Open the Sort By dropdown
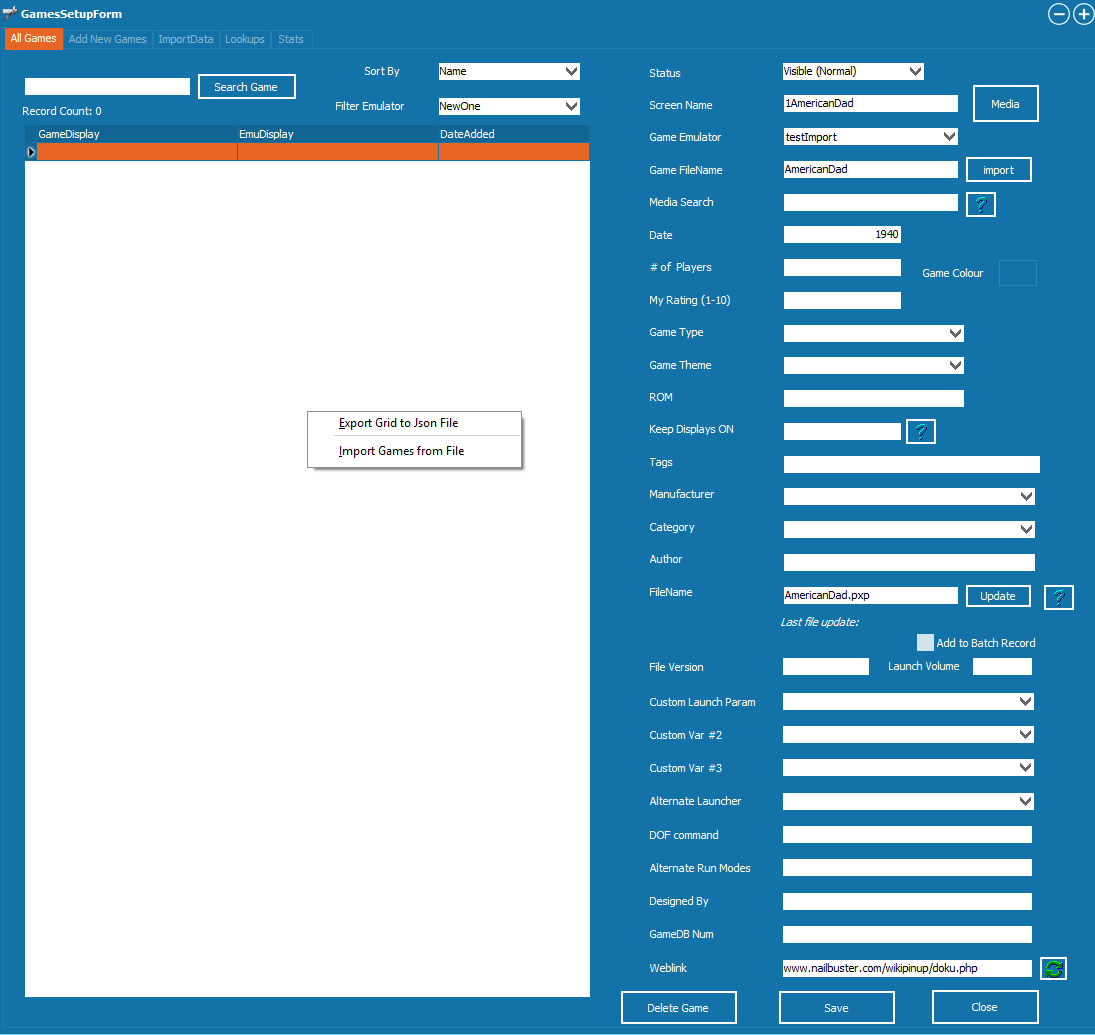 (509, 71)
